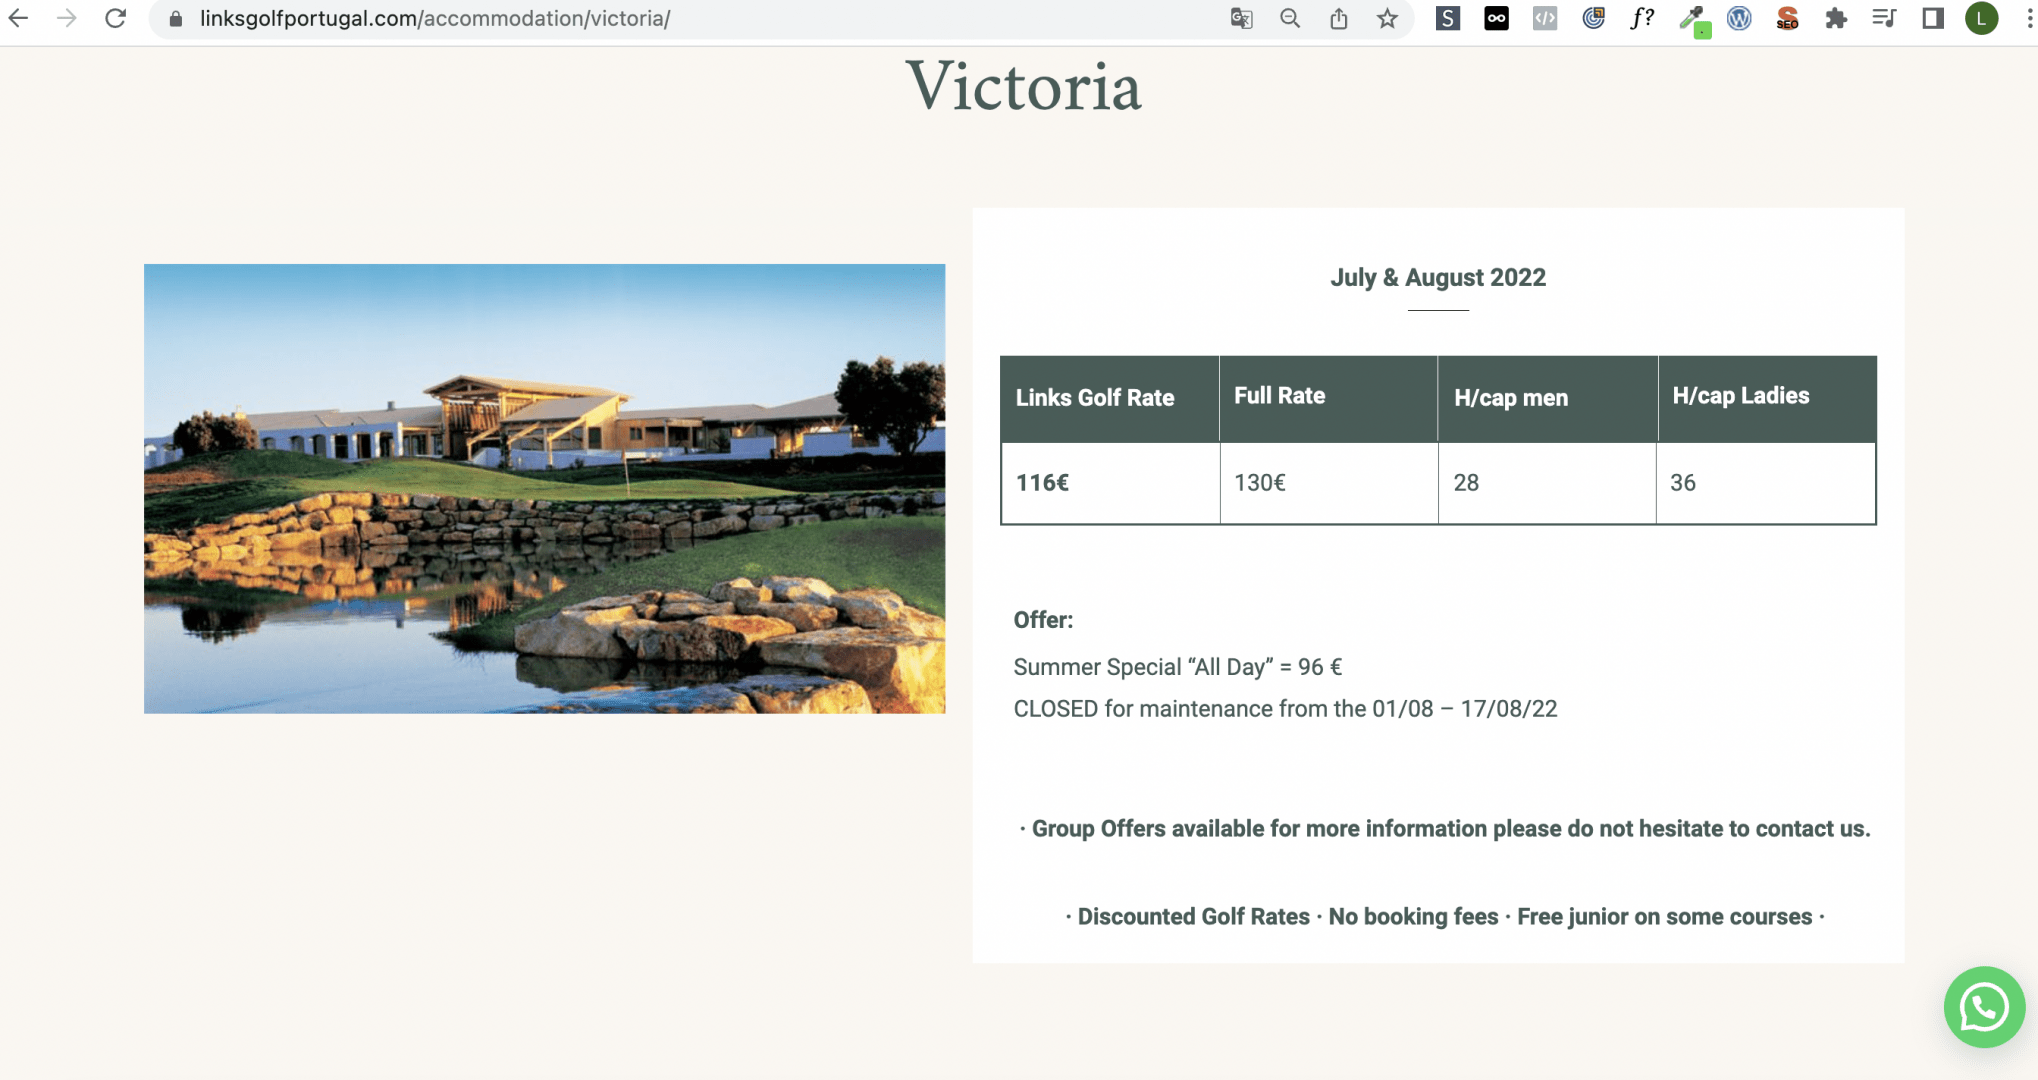Share this page

coord(1338,18)
